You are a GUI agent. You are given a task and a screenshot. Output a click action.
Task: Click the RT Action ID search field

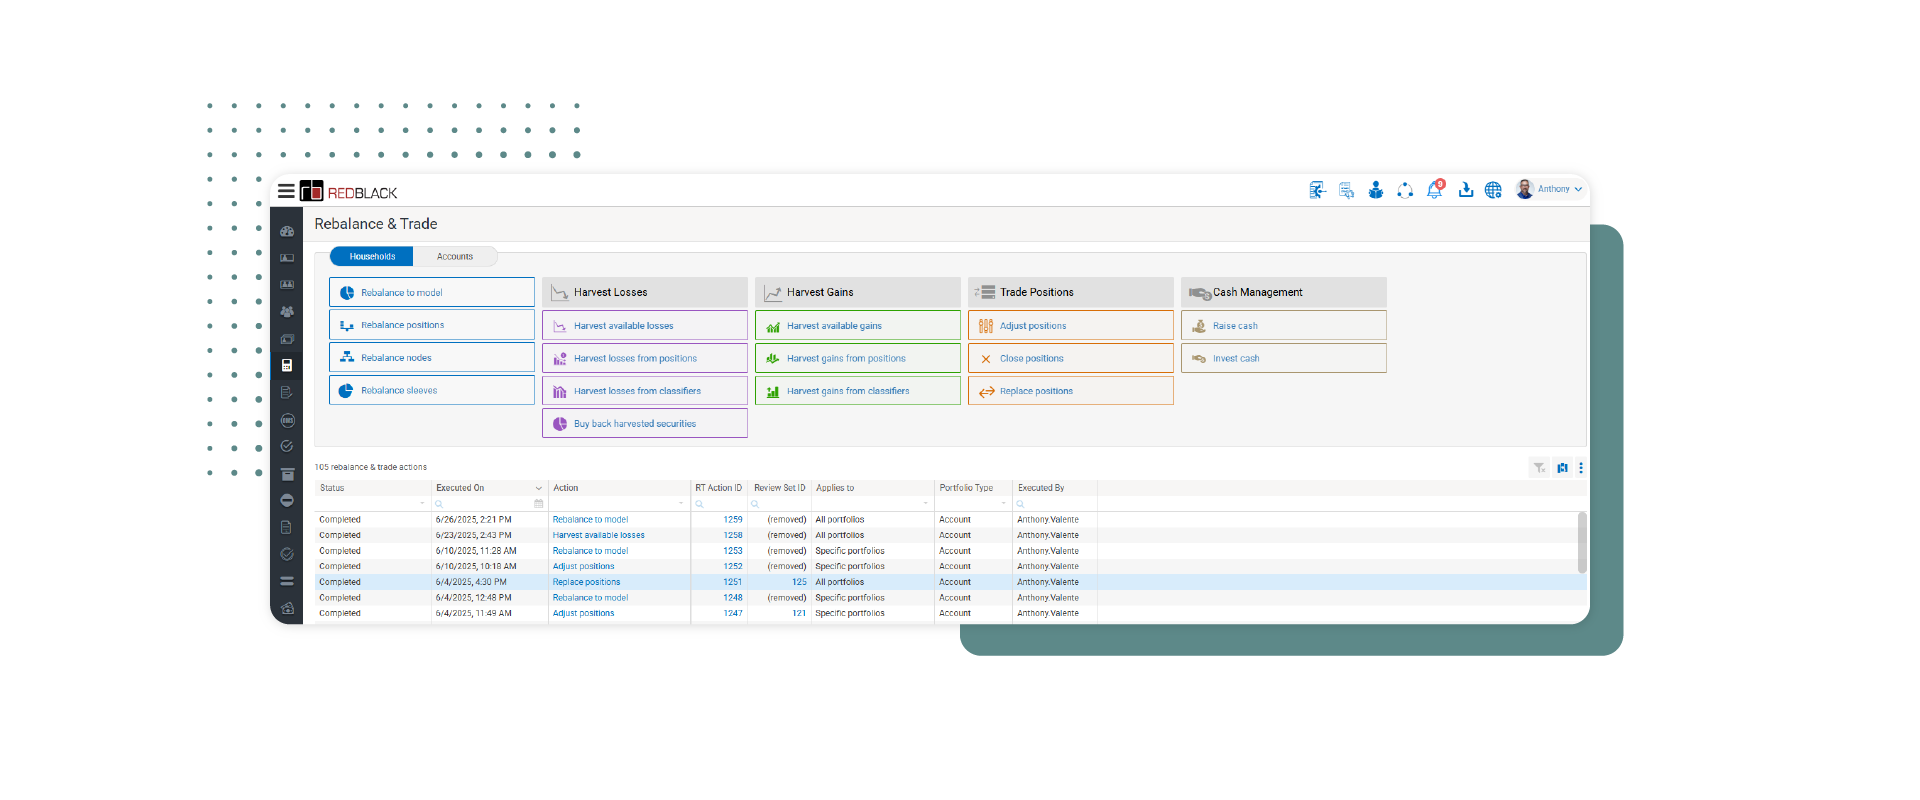pos(722,504)
